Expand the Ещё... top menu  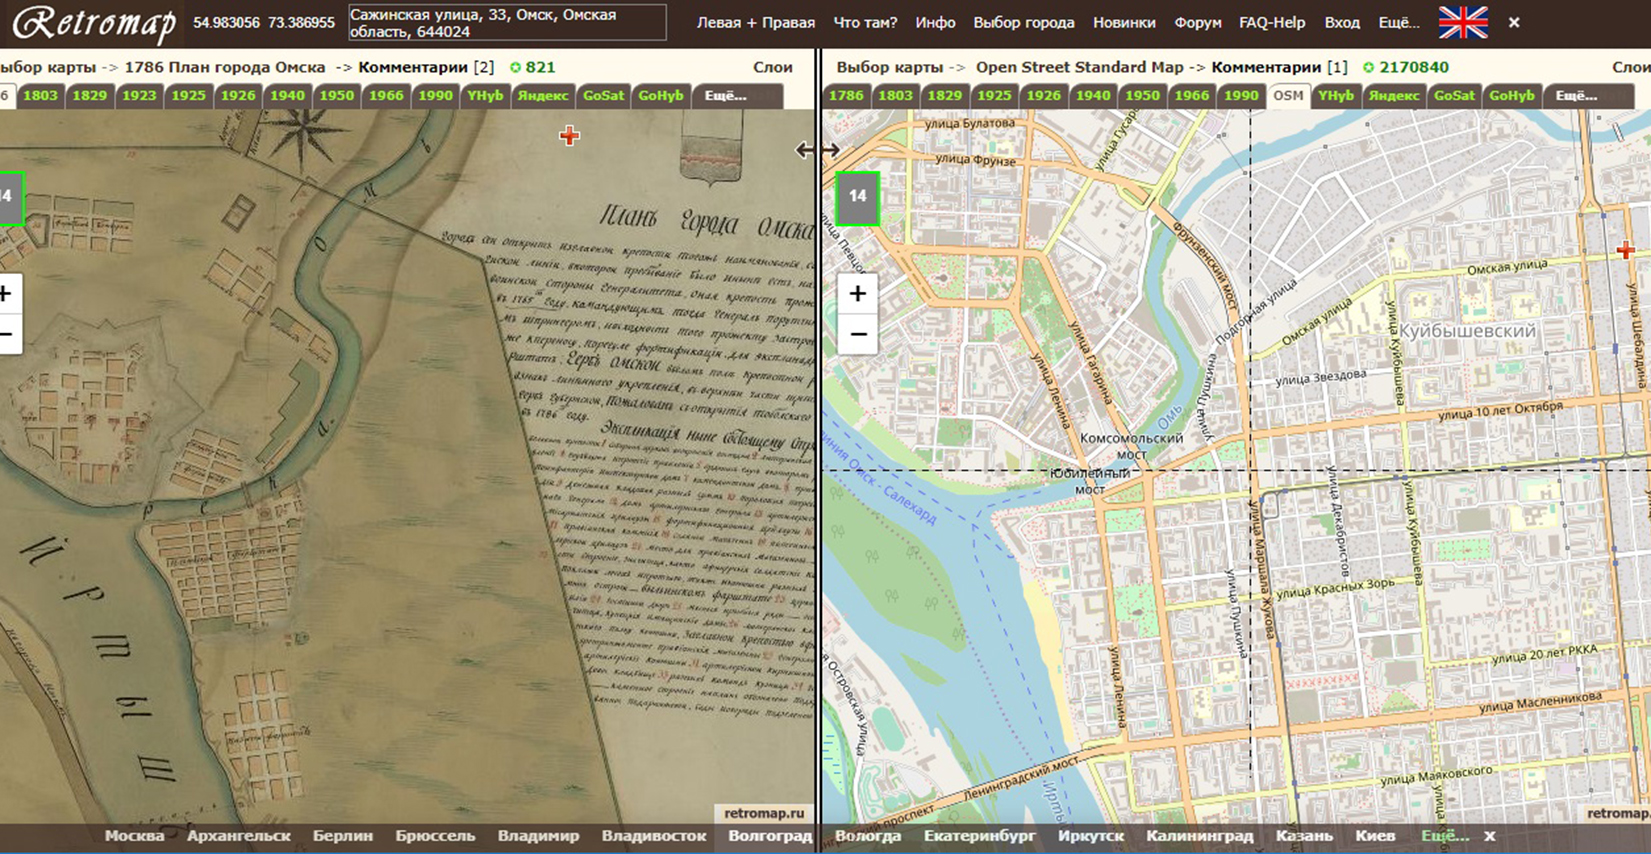(1398, 22)
